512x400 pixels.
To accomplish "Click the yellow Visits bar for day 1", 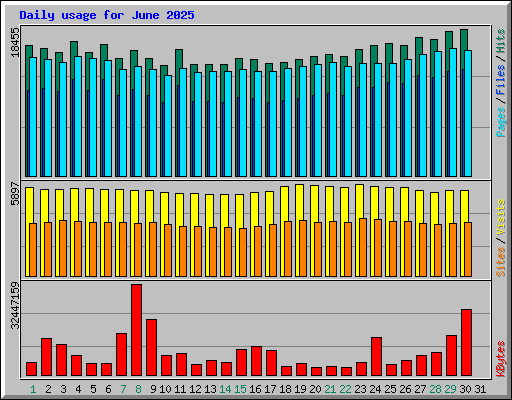I will pos(29,205).
